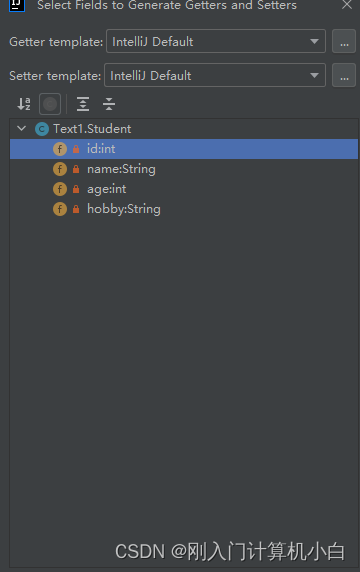Image resolution: width=360 pixels, height=572 pixels.
Task: Click the lock icon next to hobby:String
Action: [x=76, y=209]
